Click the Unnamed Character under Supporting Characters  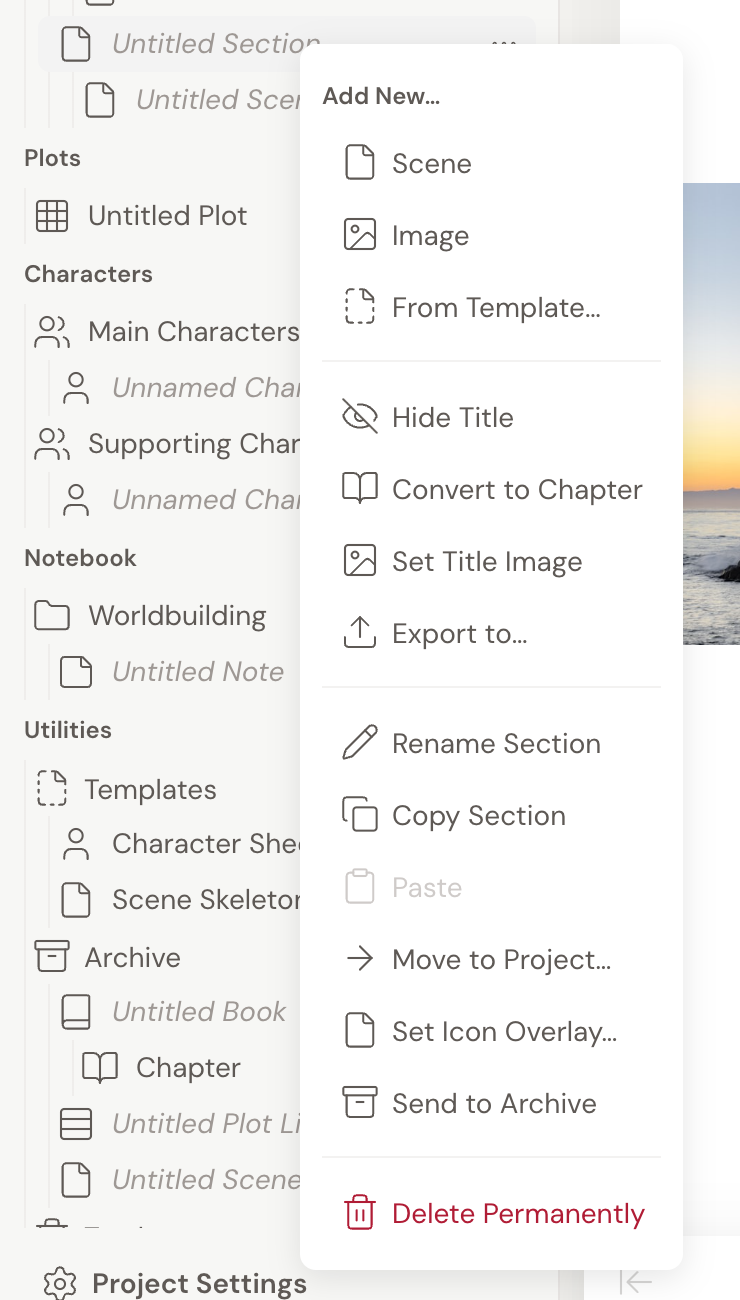pos(205,500)
